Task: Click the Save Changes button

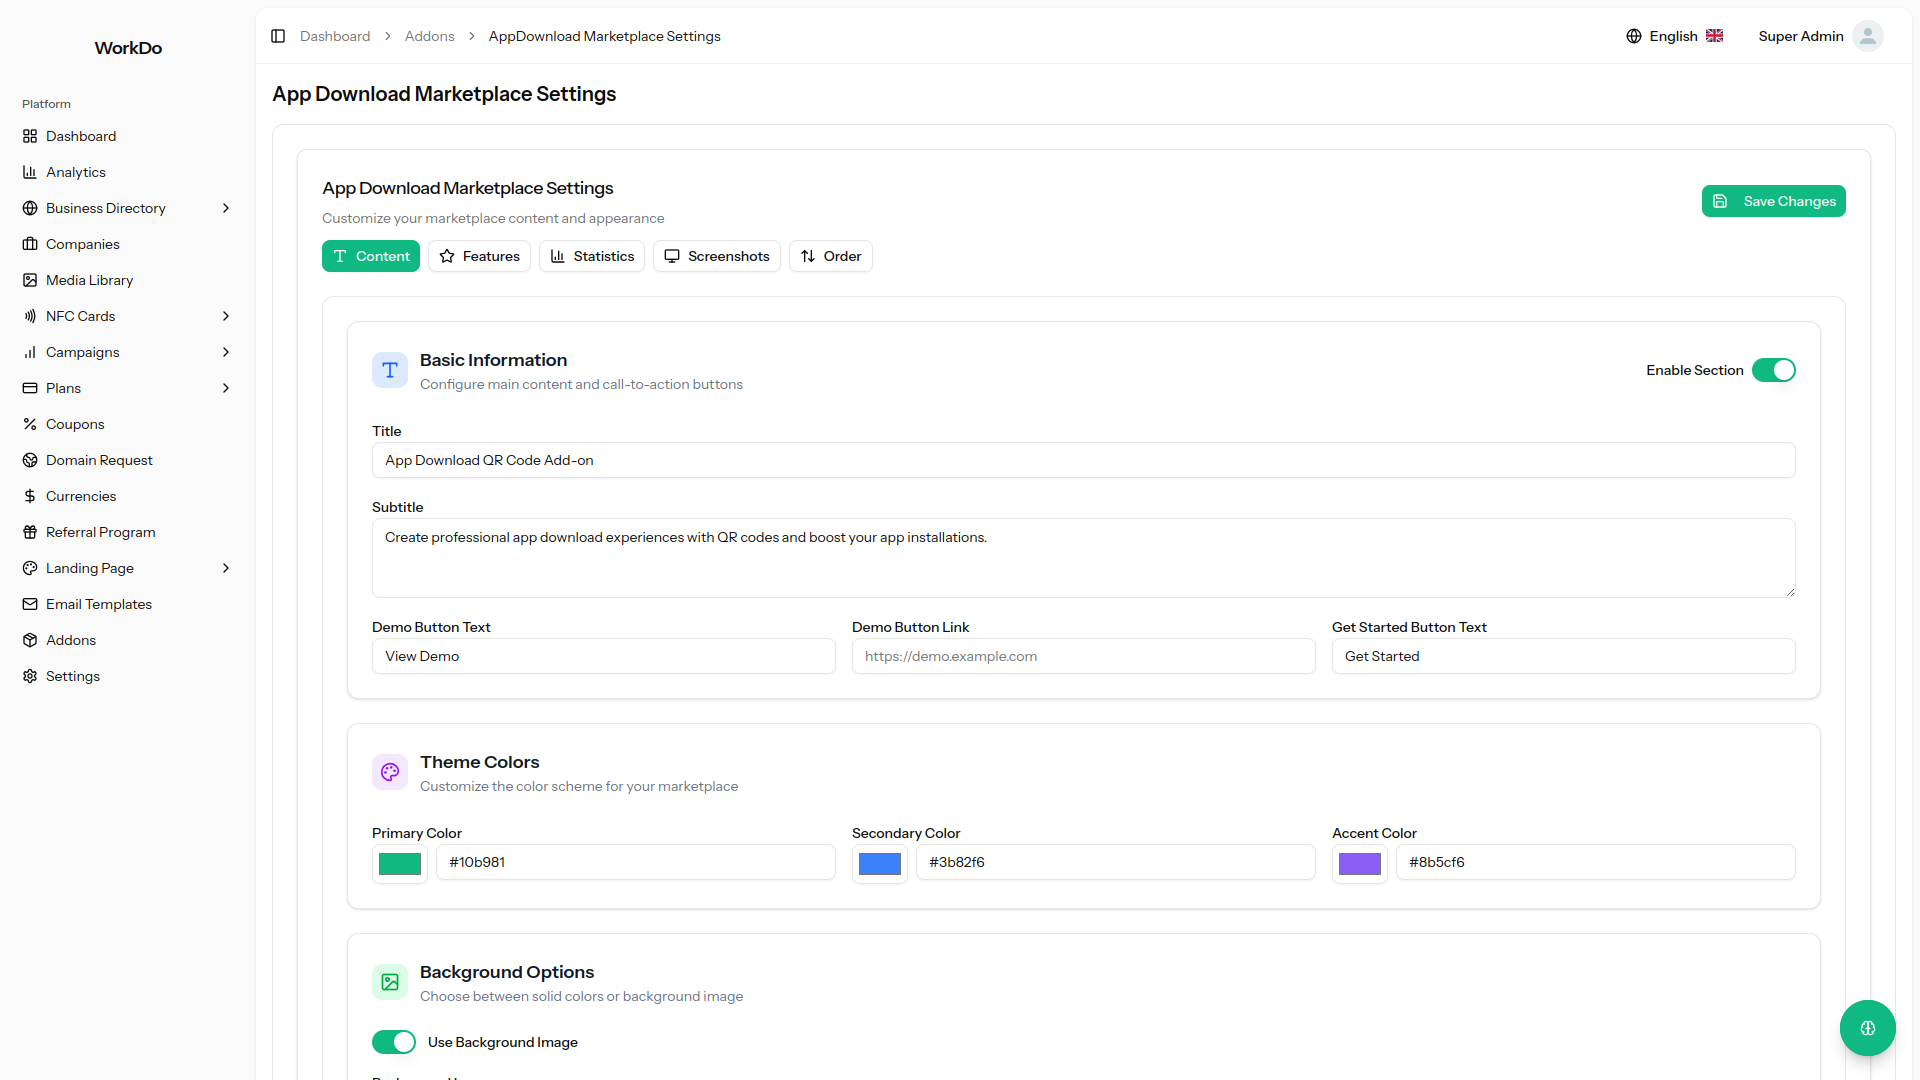Action: tap(1773, 201)
